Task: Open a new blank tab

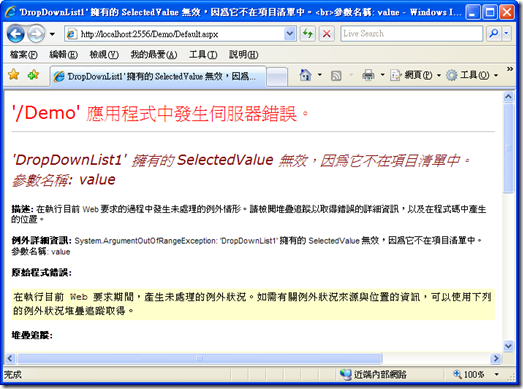Action: [x=277, y=77]
